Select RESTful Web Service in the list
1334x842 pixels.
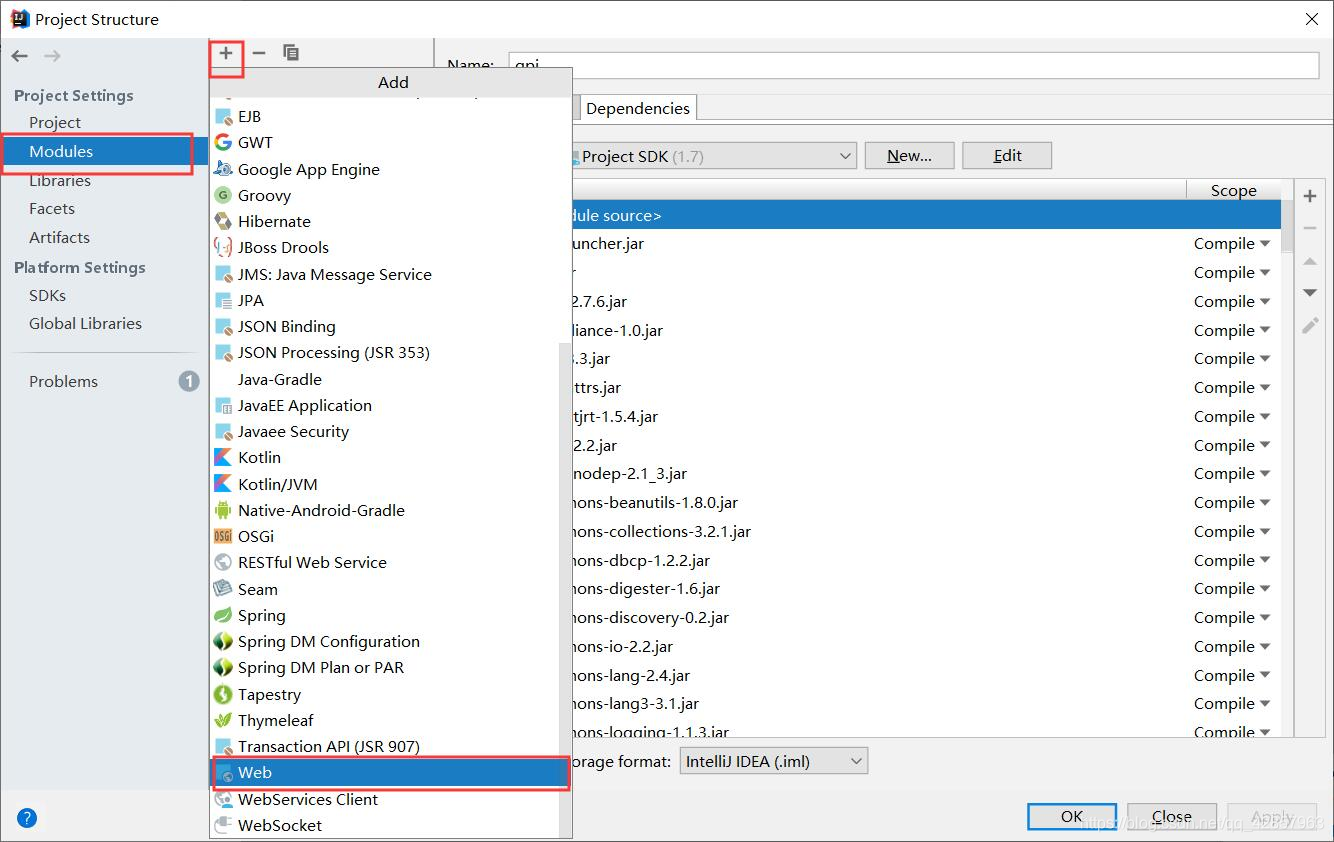[385, 562]
